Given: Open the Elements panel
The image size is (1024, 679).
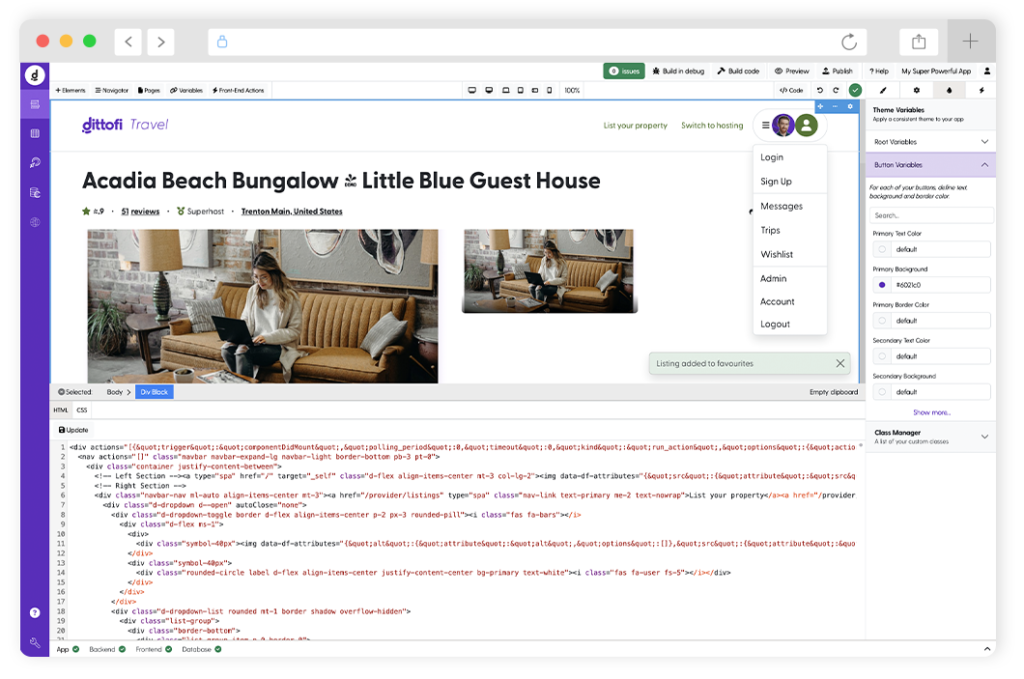Looking at the screenshot, I should coord(71,90).
